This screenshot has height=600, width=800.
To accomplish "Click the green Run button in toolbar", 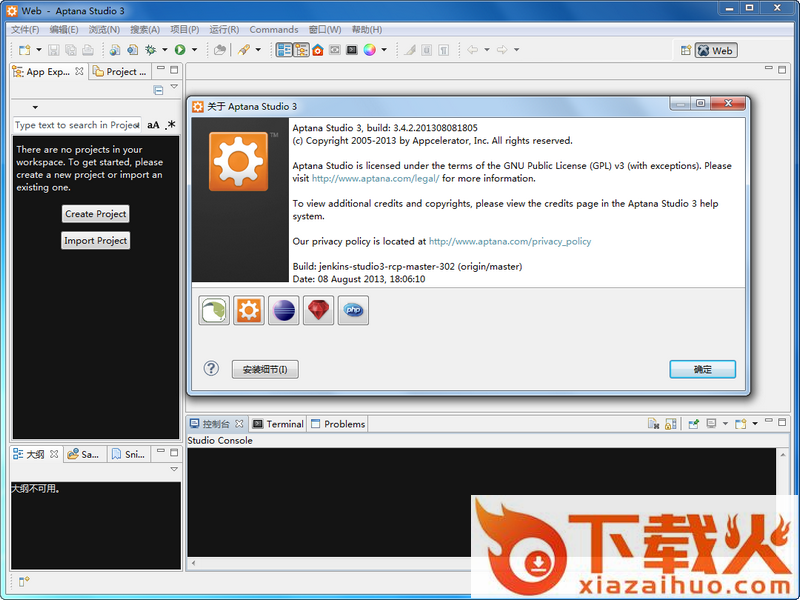I will 180,49.
